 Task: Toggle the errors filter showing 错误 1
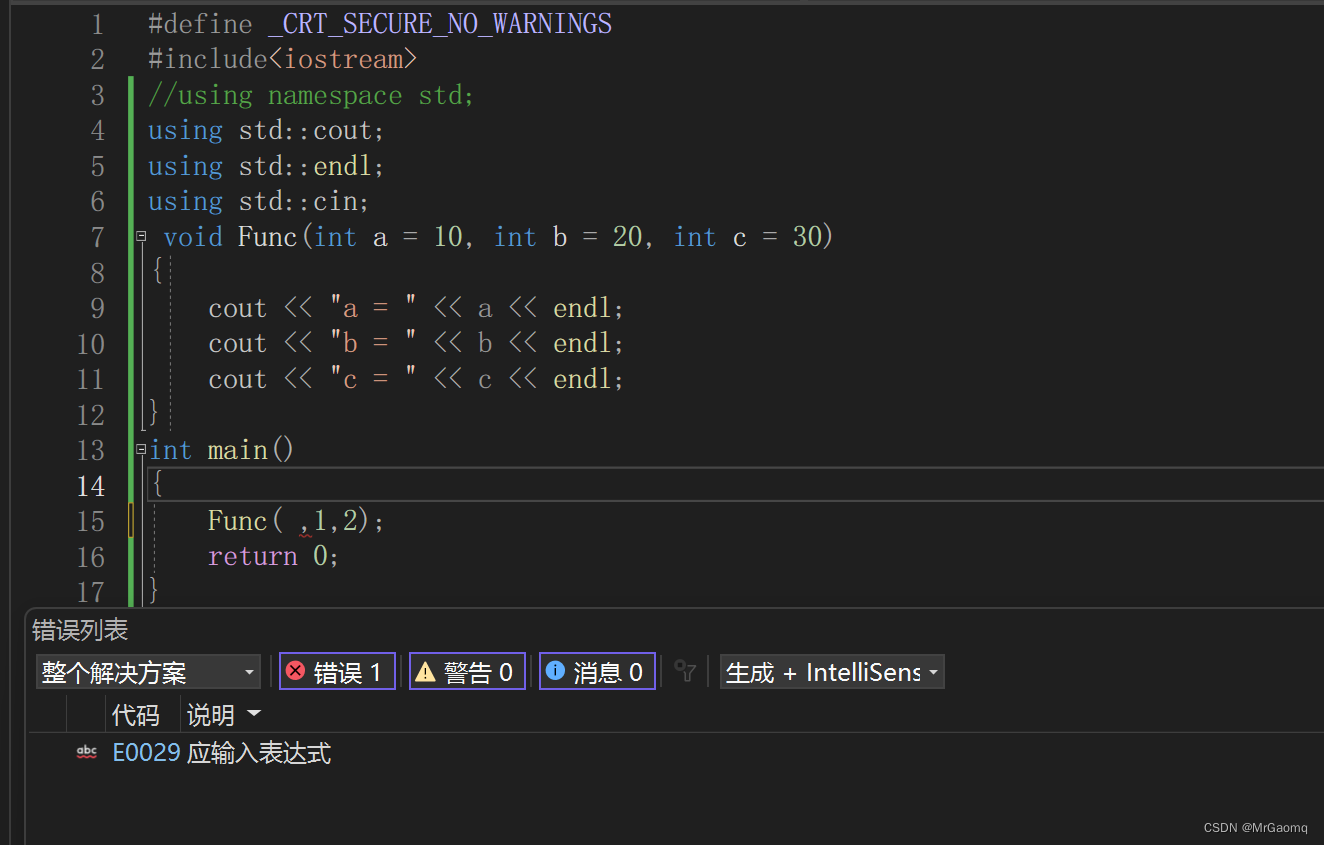tap(337, 672)
